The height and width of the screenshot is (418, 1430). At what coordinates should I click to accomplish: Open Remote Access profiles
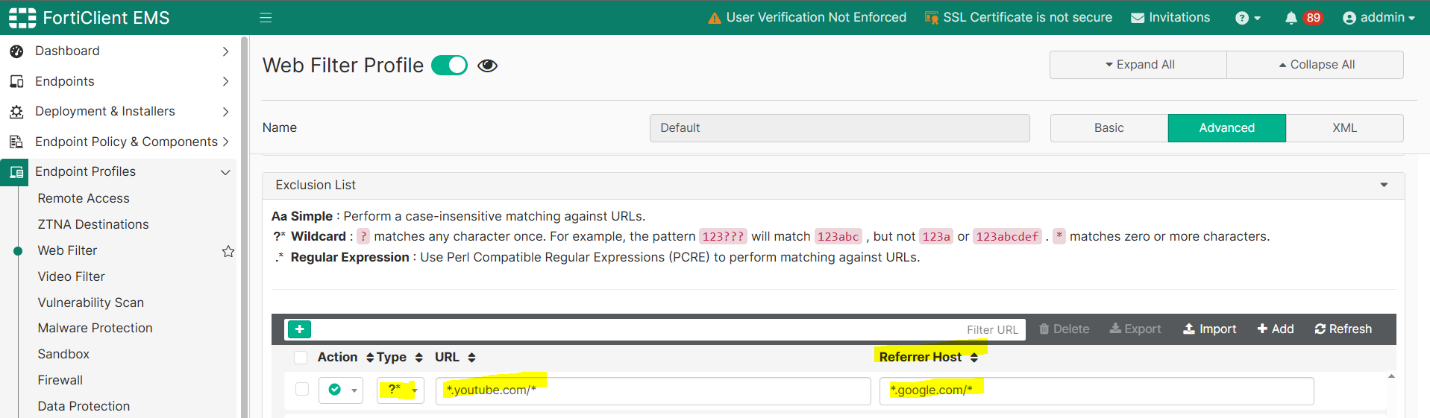point(84,199)
